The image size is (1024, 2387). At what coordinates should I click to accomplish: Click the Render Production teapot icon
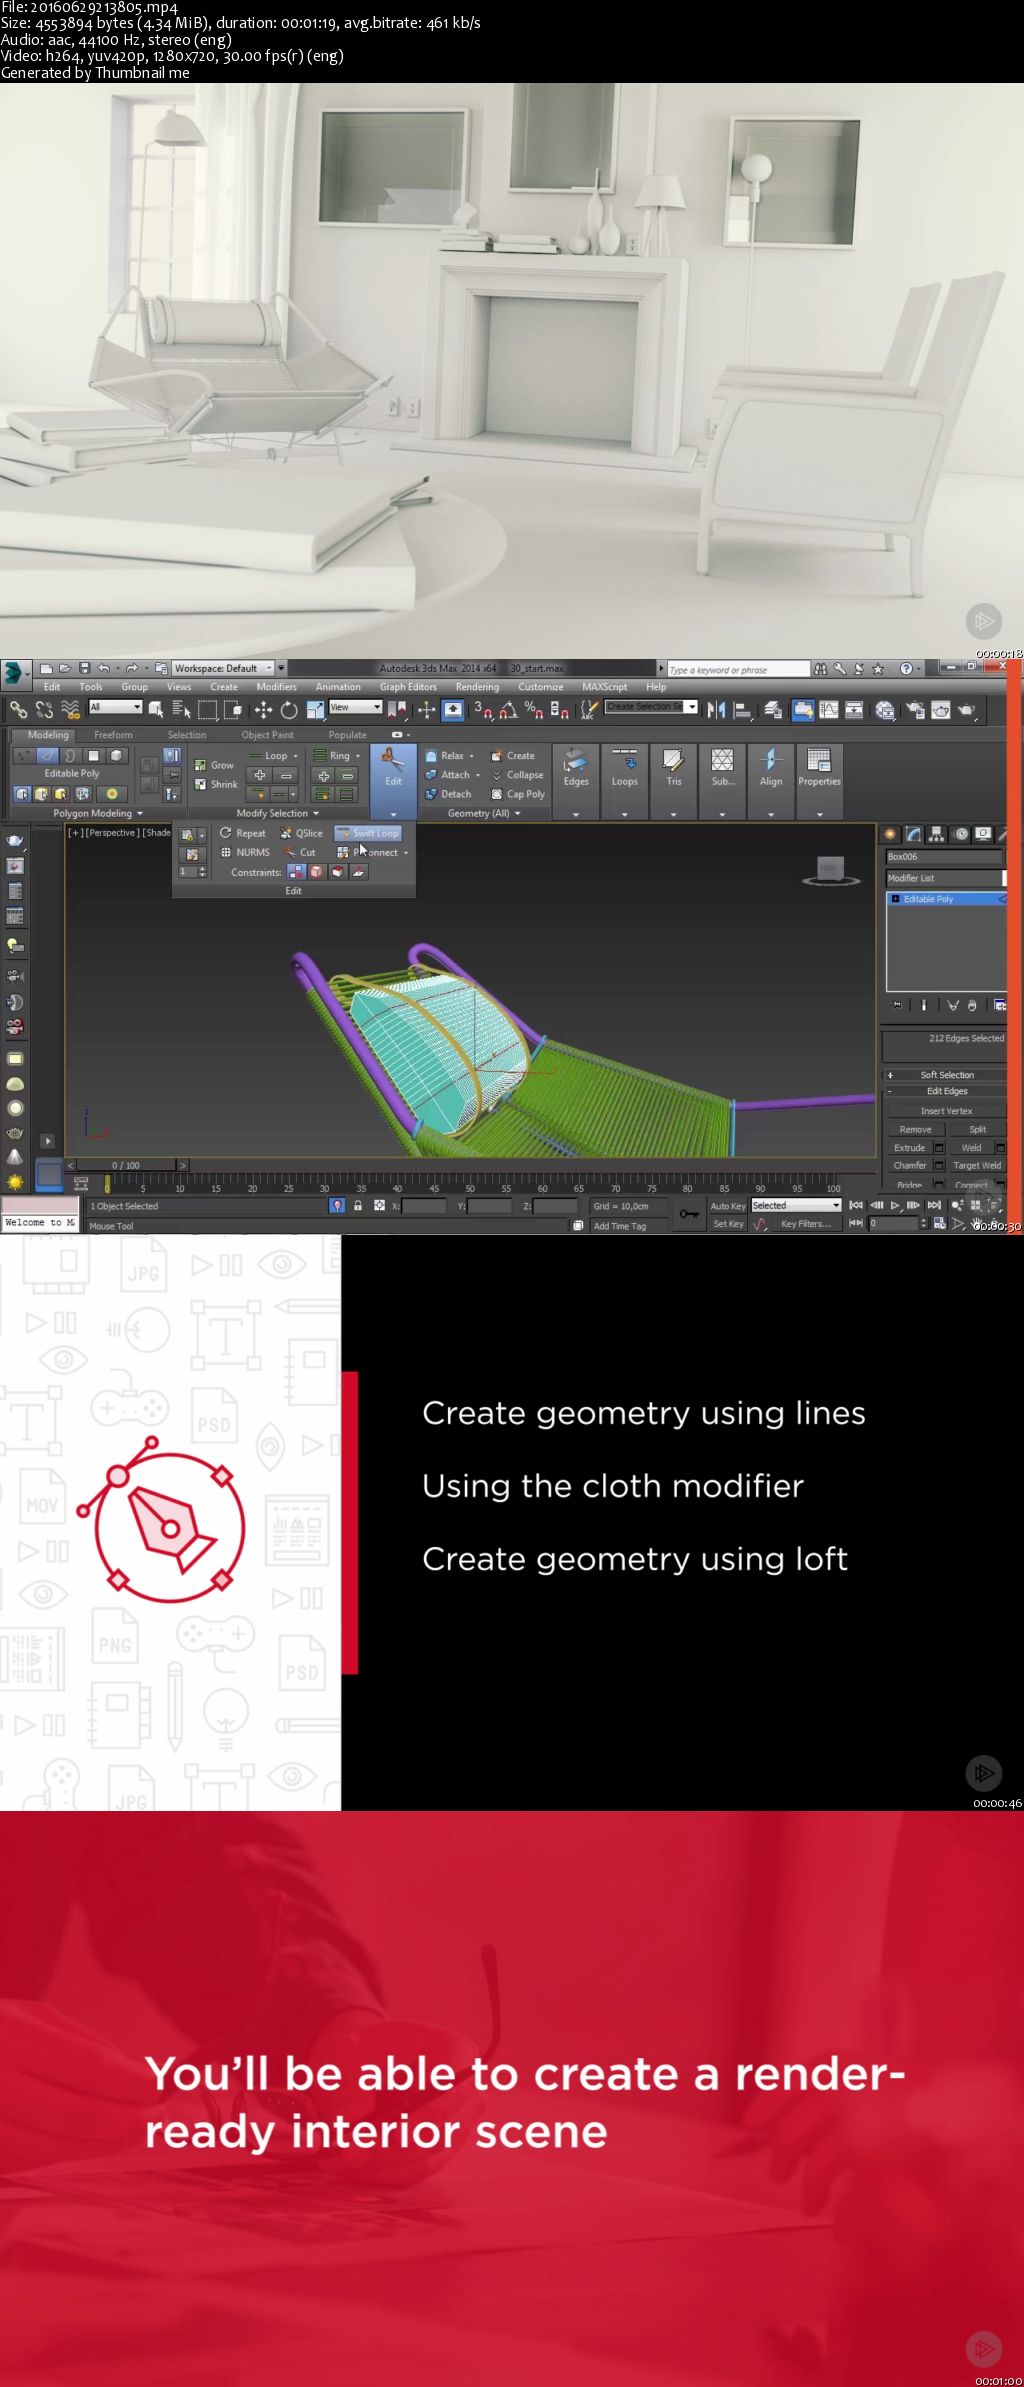click(967, 709)
